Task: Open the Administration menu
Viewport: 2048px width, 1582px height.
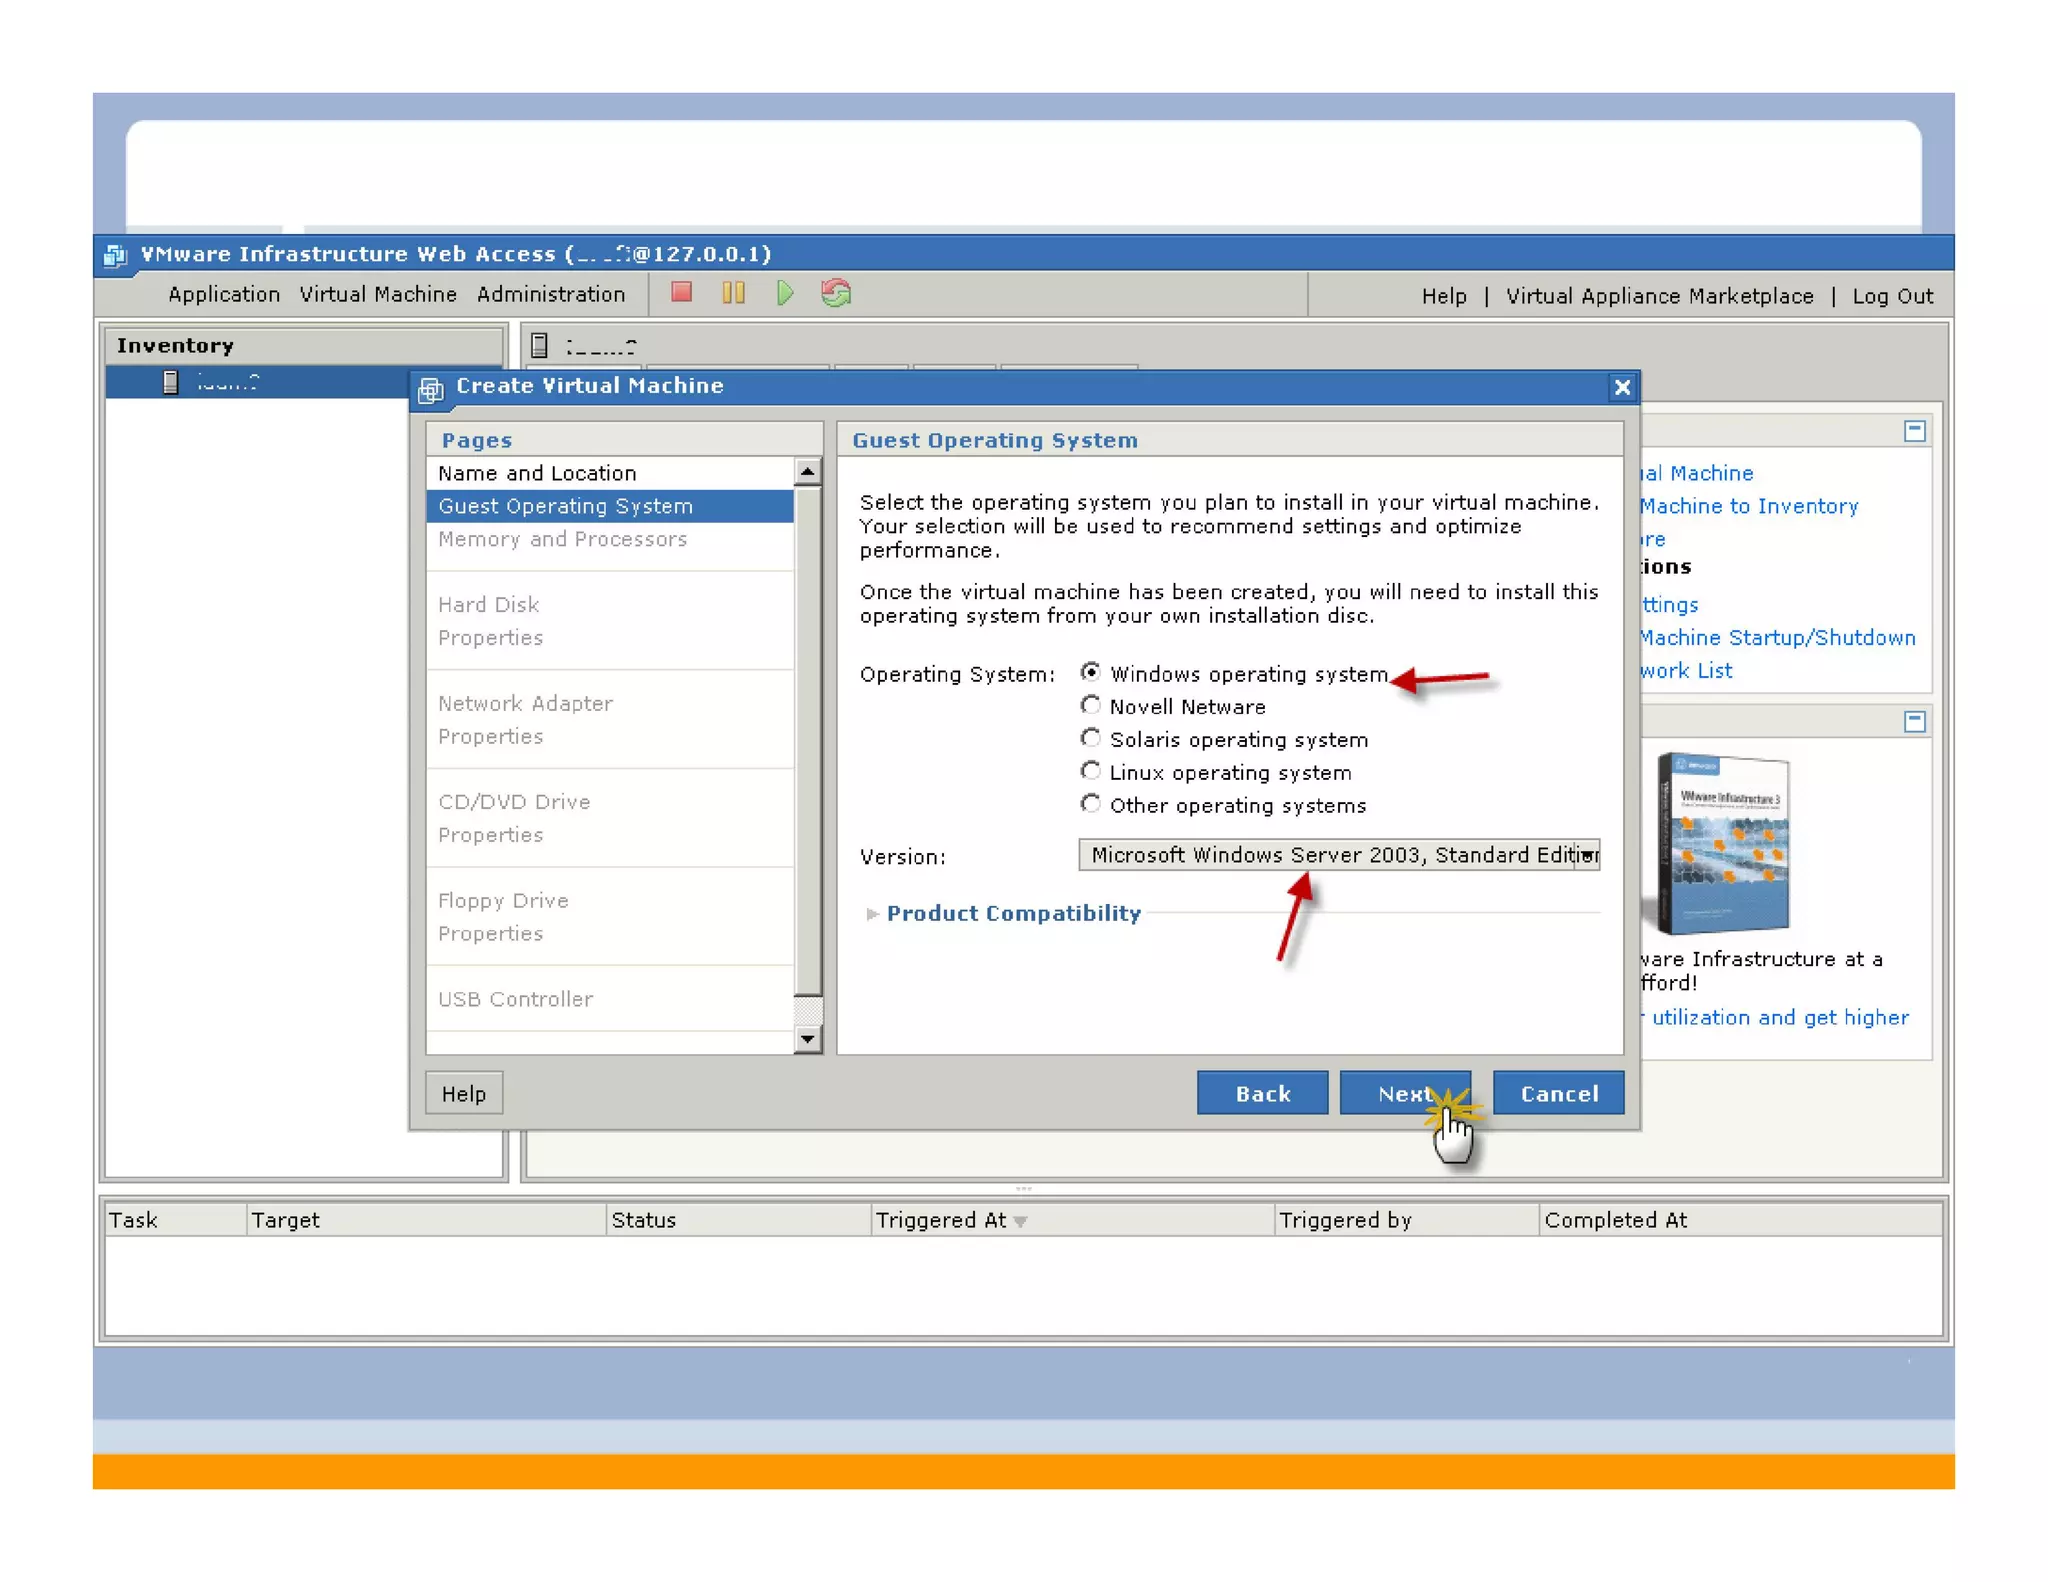Action: 550,294
